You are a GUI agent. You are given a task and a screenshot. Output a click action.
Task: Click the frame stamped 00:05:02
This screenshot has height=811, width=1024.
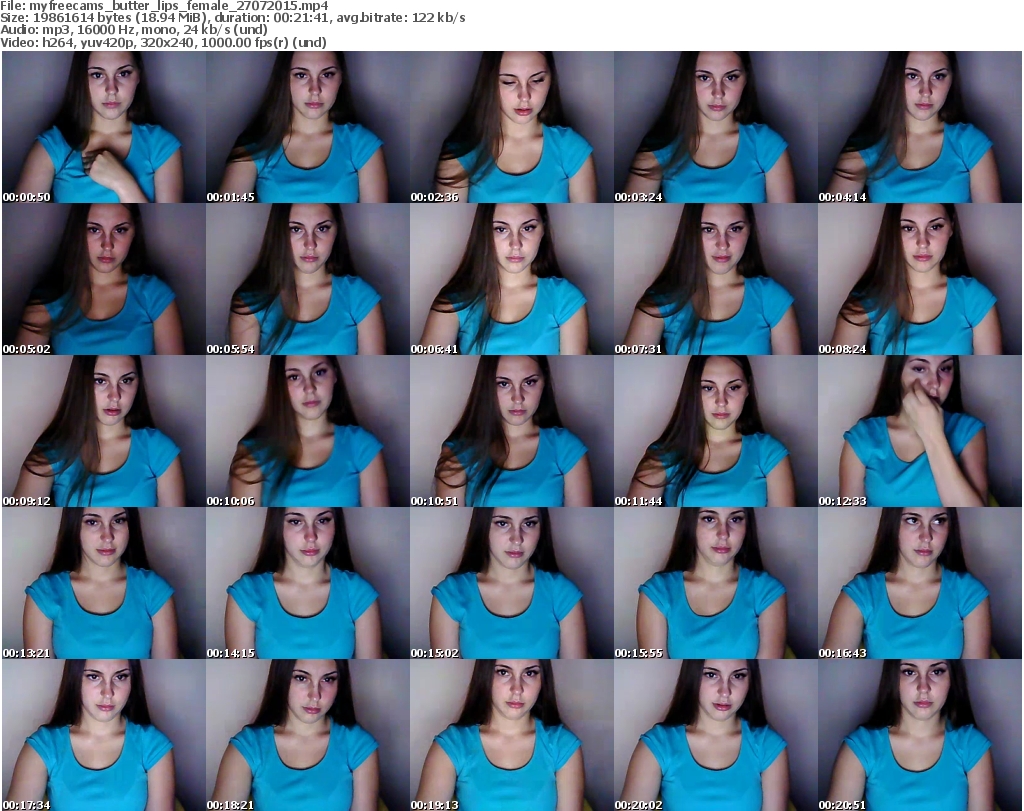pos(104,279)
